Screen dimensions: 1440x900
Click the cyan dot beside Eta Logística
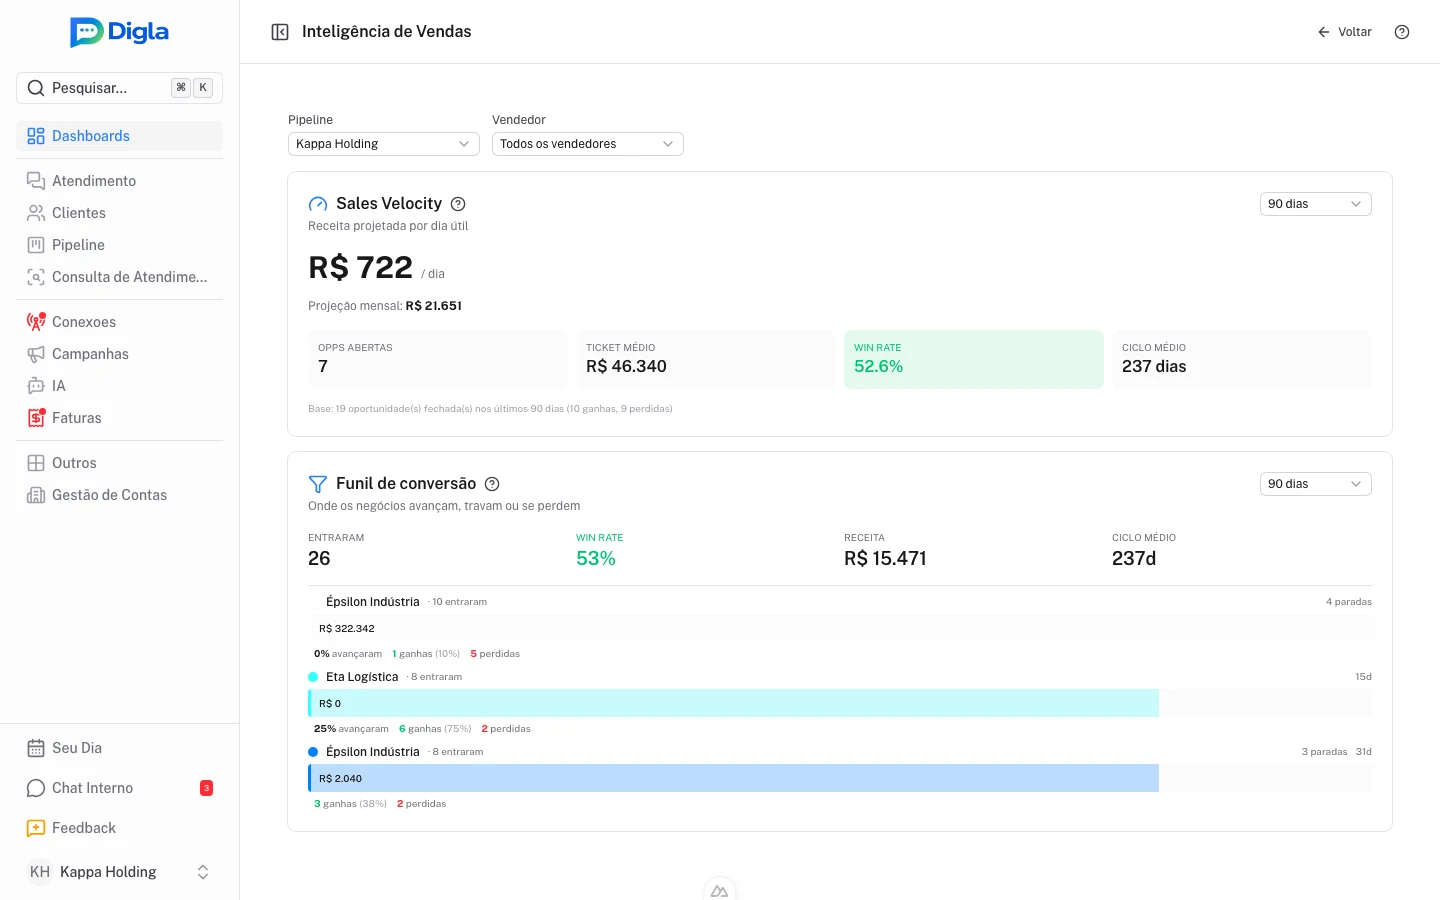[x=313, y=677]
